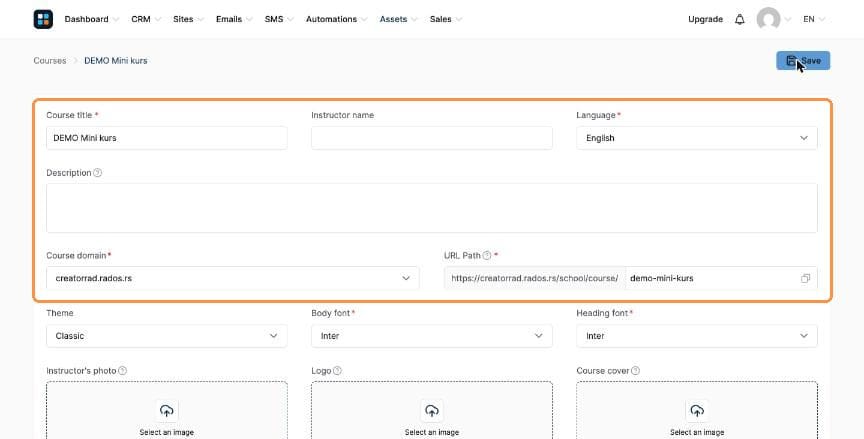
Task: Click the Course cover help icon
Action: pos(635,371)
